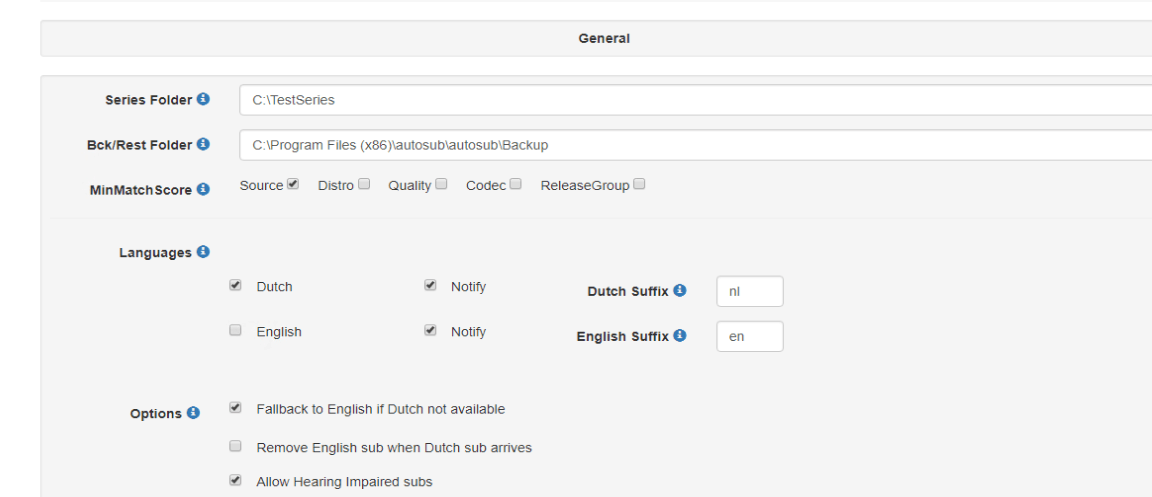Image resolution: width=1152 pixels, height=497 pixels.
Task: Collapse the General section header
Action: (603, 39)
